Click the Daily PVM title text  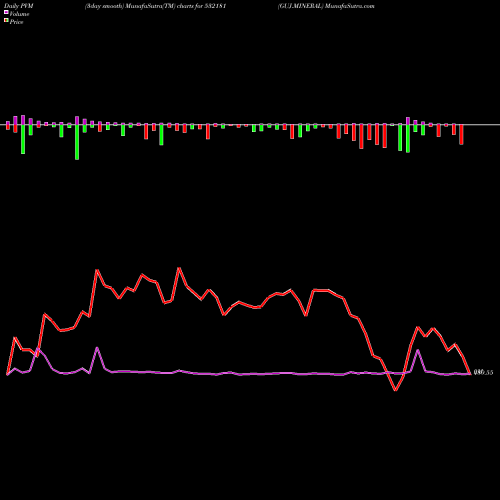click(x=19, y=6)
